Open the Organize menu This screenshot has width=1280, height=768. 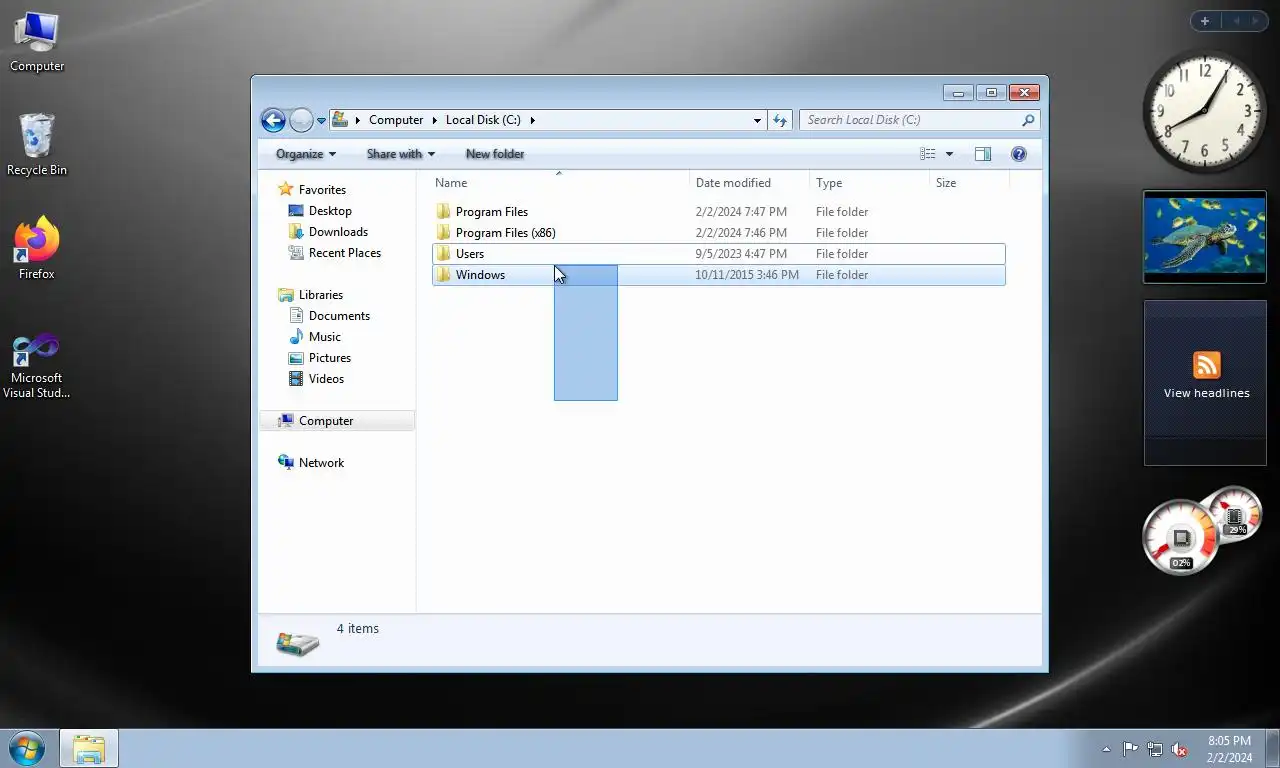tap(306, 154)
